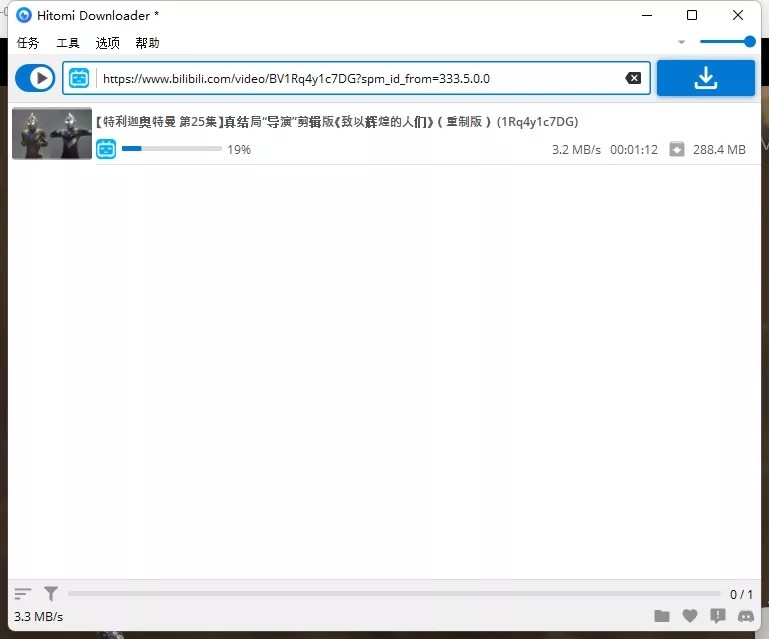The image size is (769, 639).
Task: Open the Discord icon link
Action: [746, 616]
